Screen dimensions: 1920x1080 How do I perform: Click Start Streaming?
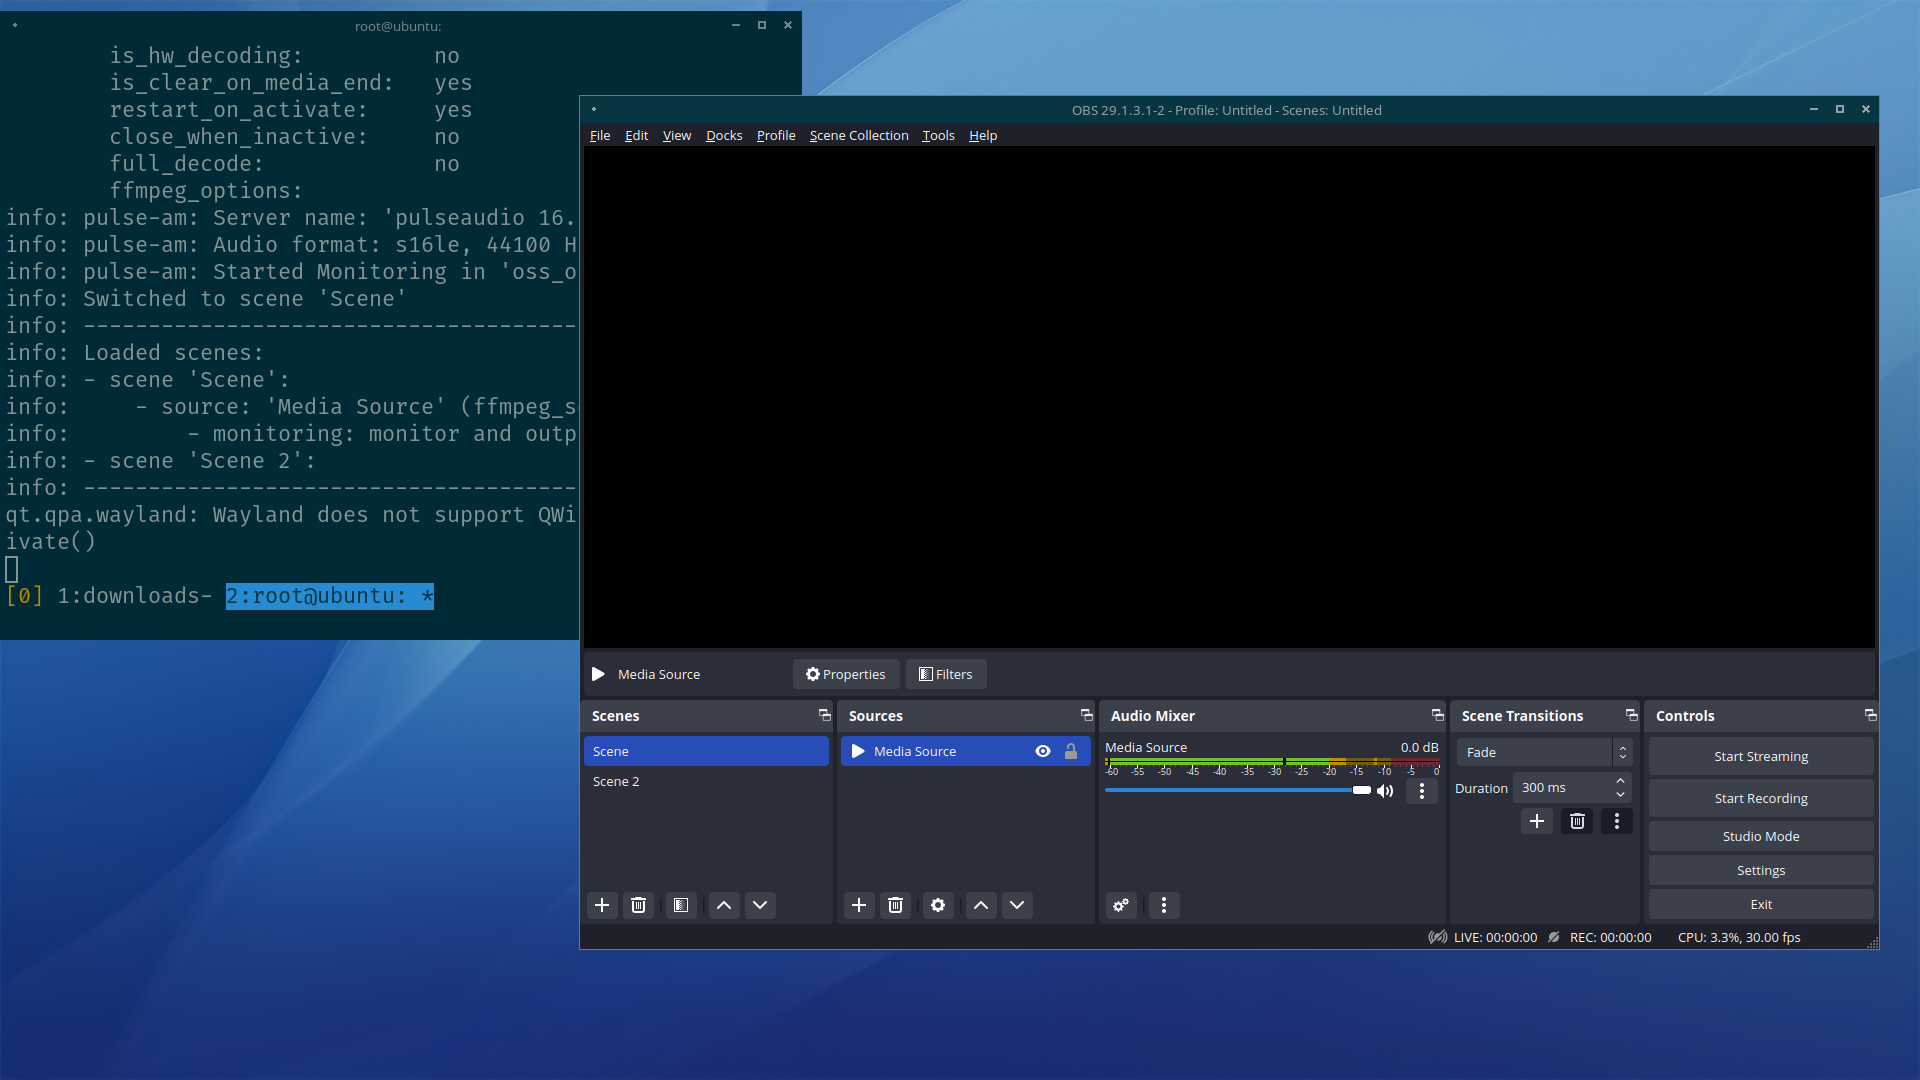pyautogui.click(x=1761, y=756)
